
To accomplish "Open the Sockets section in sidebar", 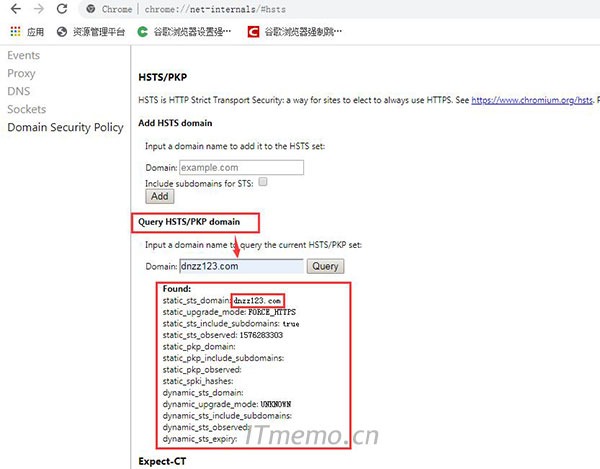I will (x=26, y=109).
